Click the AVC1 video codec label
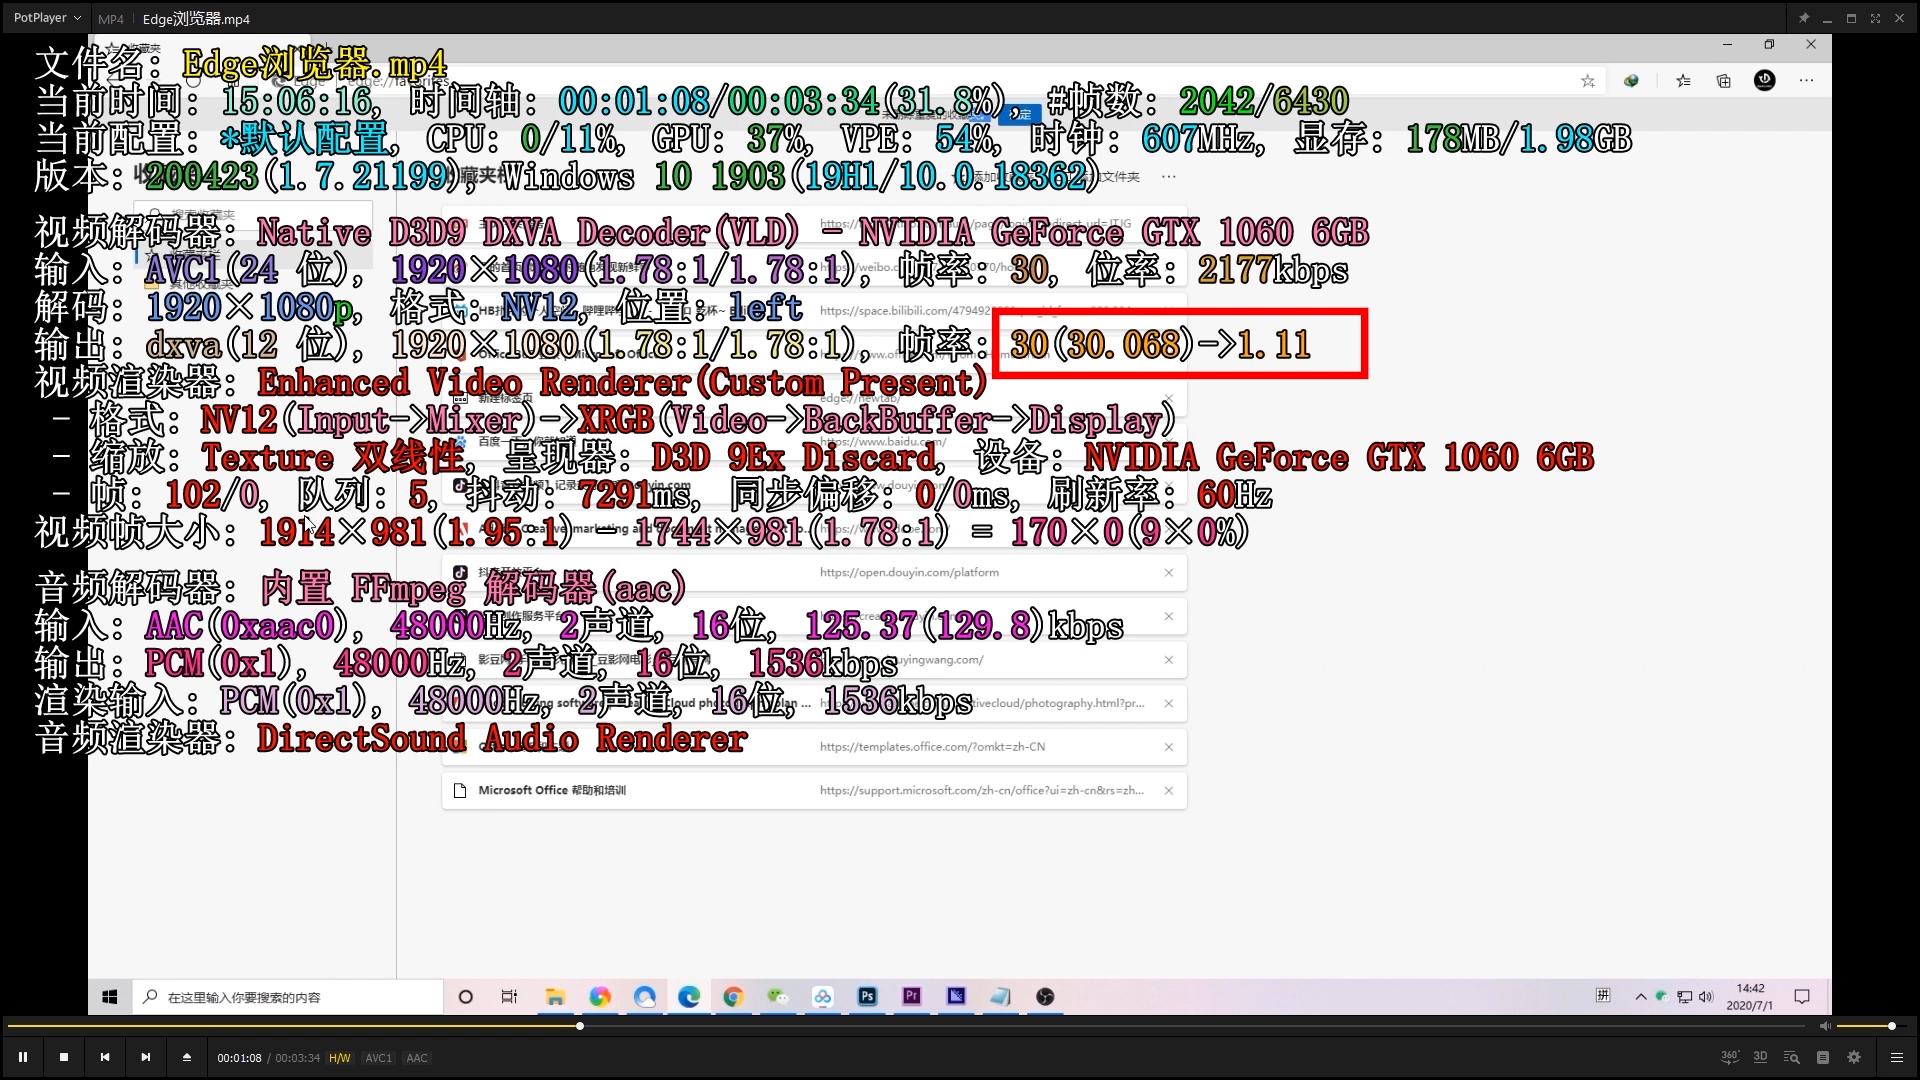Screen dimensions: 1920x1080 coord(378,1058)
